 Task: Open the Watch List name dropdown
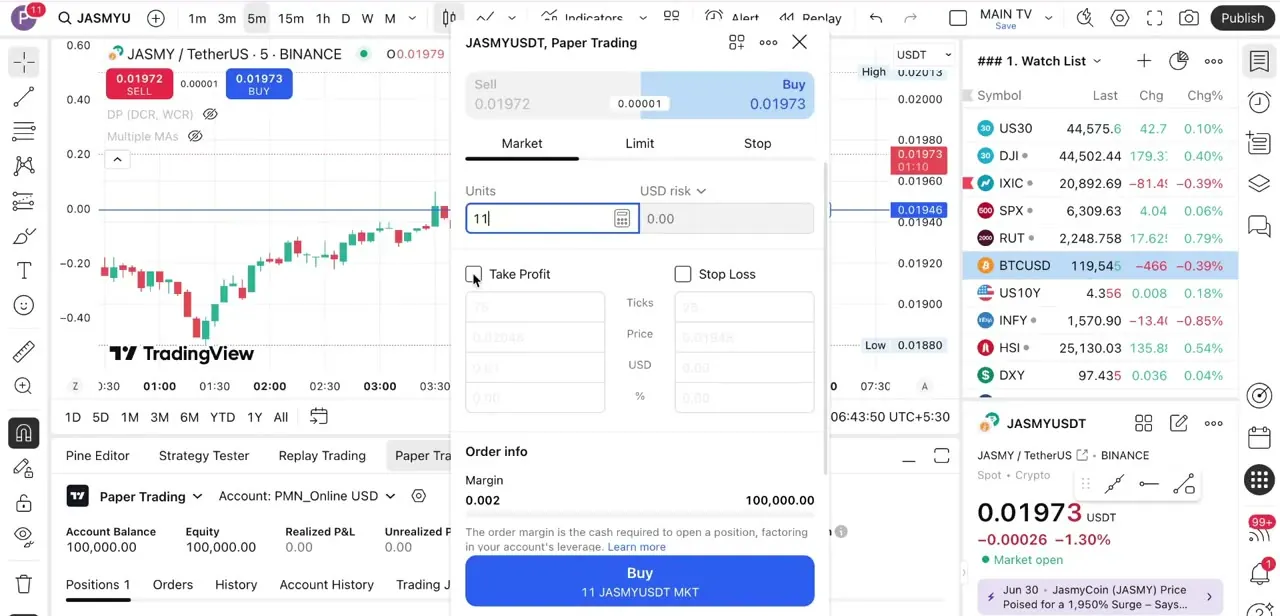pyautogui.click(x=1097, y=61)
